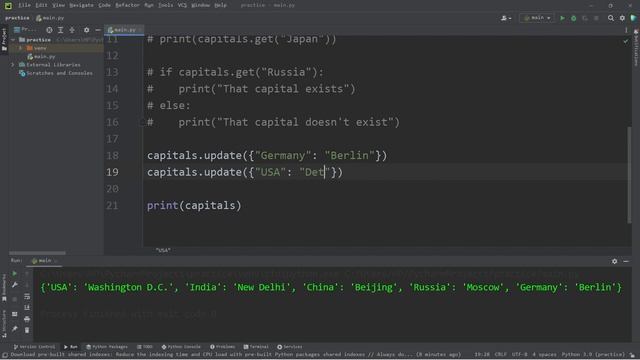This screenshot has width=640, height=360.
Task: Click the Clear All trash icon in Run panel
Action: click(x=27, y=330)
